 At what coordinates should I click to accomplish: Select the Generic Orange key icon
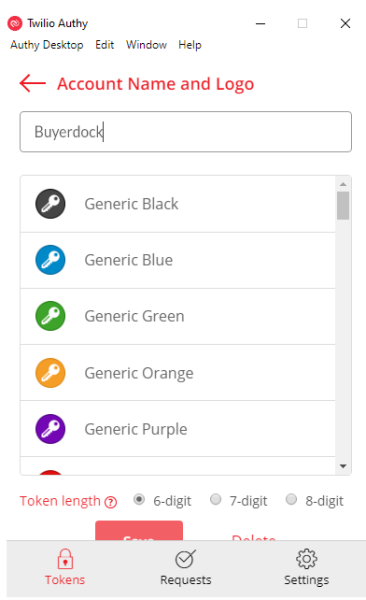click(50, 373)
